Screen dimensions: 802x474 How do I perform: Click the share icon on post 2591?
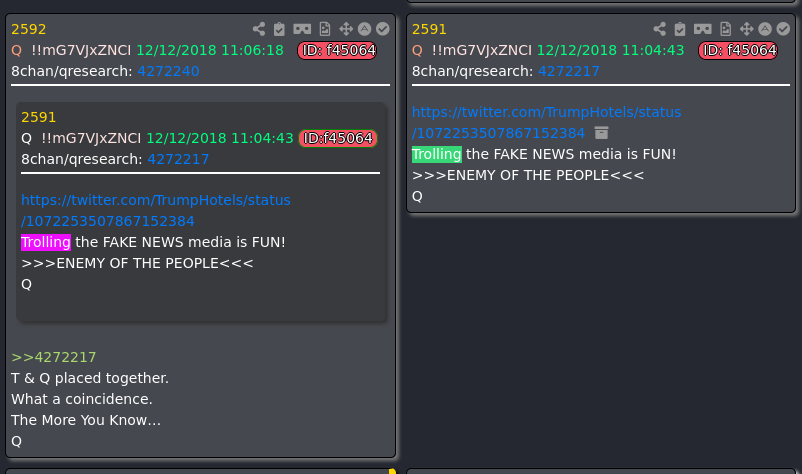[x=659, y=30]
